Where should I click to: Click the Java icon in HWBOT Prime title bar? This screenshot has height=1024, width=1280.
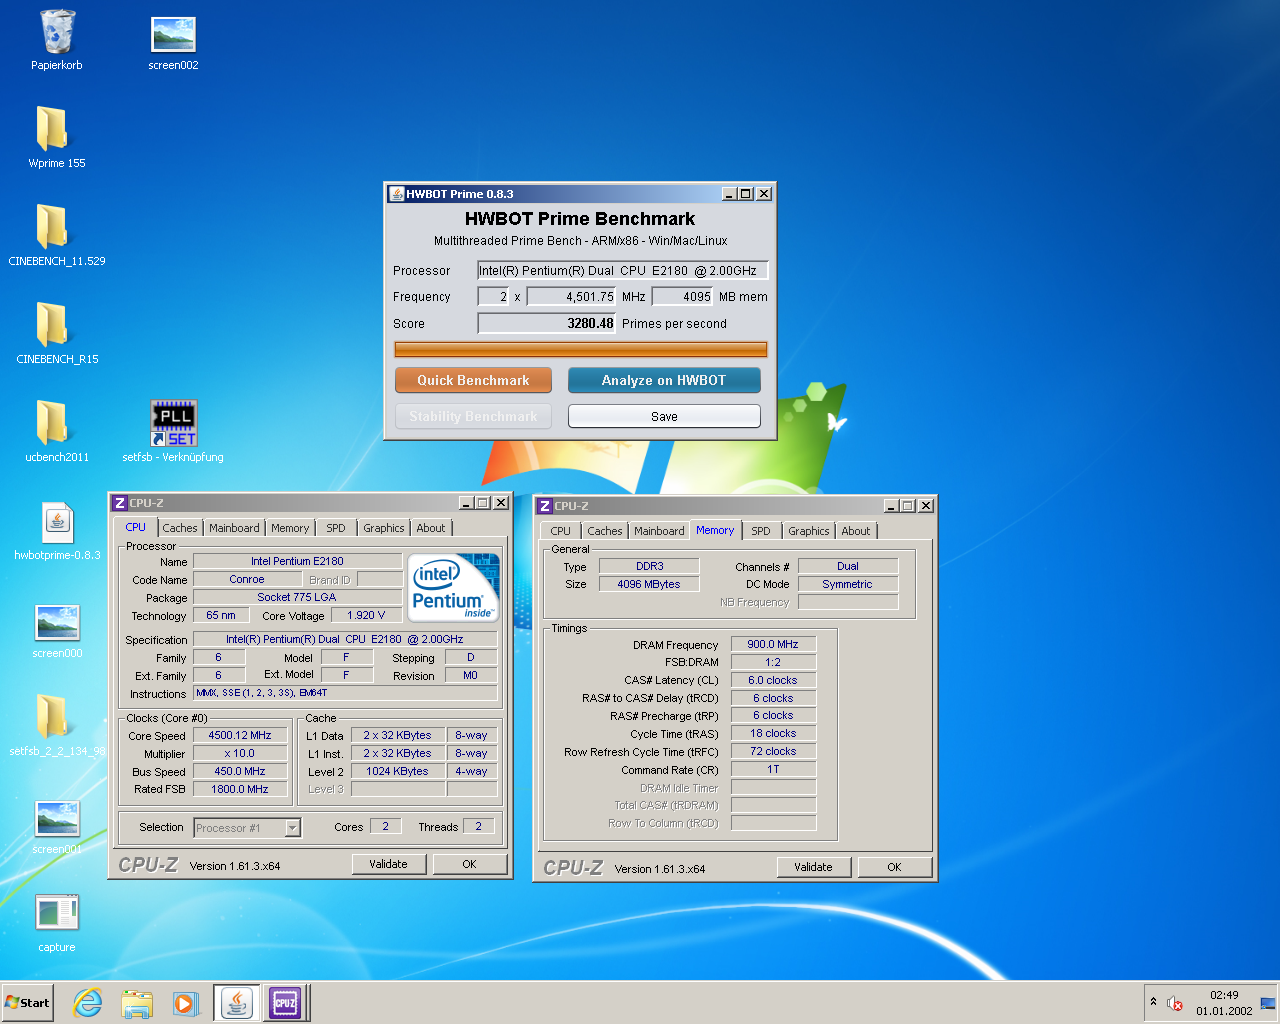(x=396, y=194)
